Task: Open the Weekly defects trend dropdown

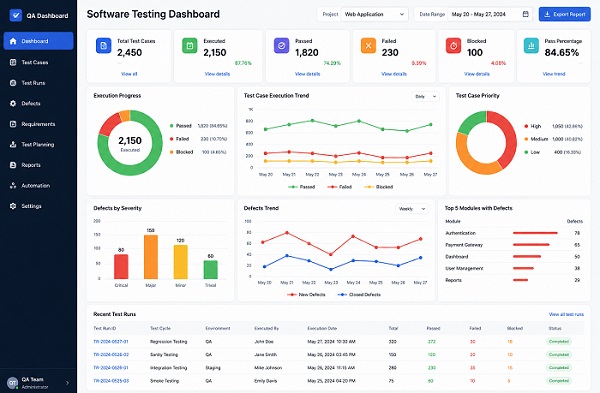Action: [412, 209]
